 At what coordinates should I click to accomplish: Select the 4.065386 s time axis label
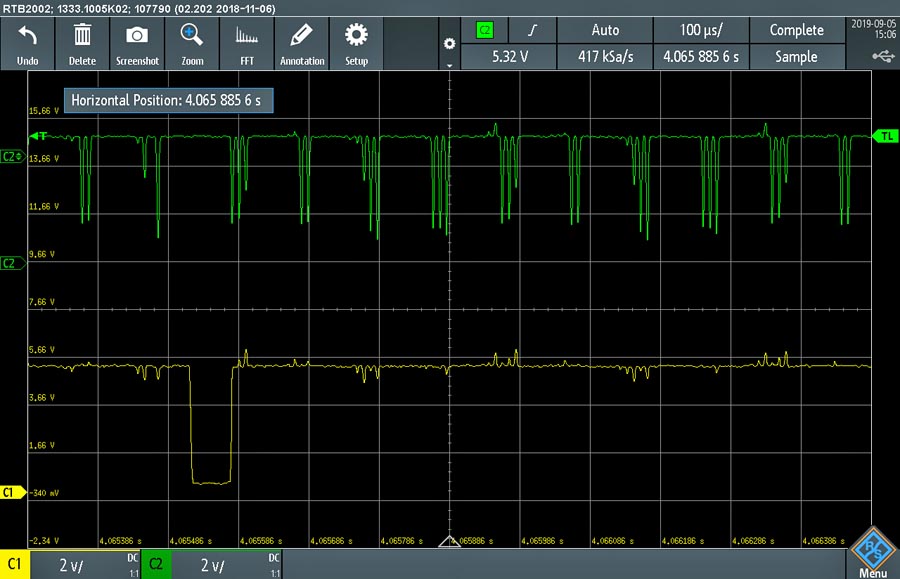121,541
